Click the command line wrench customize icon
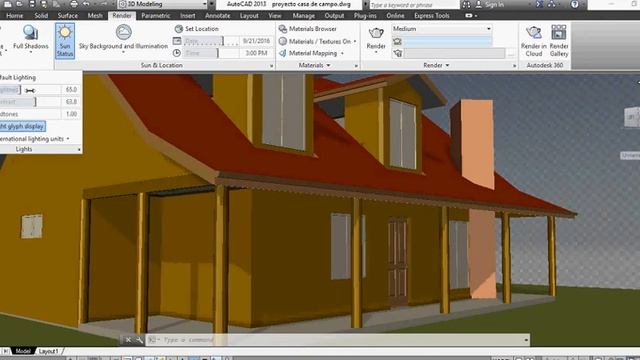 [139, 340]
